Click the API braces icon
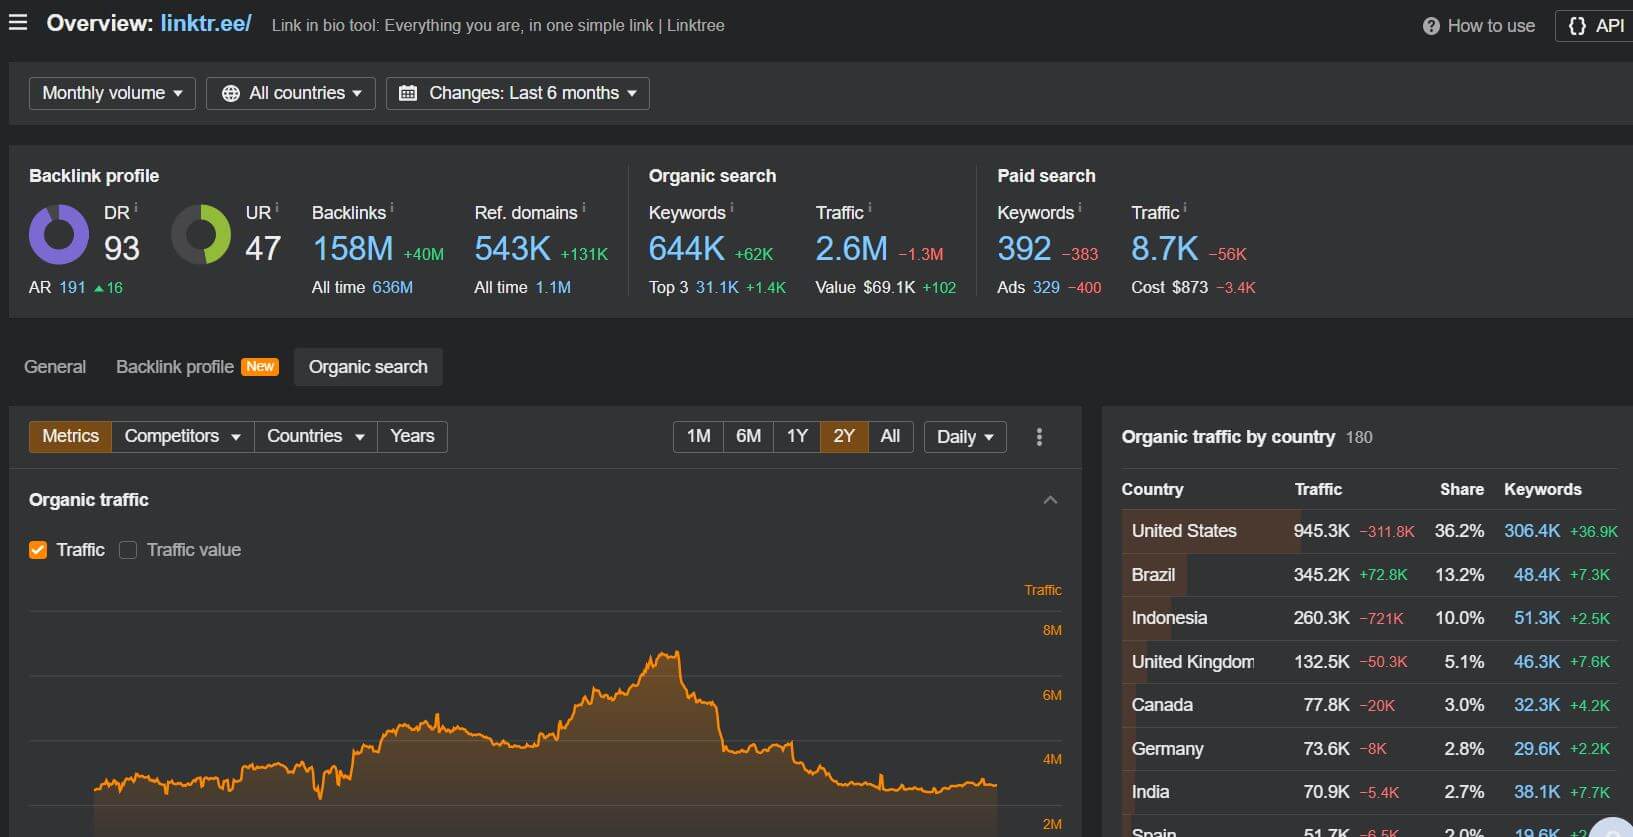 click(x=1577, y=26)
